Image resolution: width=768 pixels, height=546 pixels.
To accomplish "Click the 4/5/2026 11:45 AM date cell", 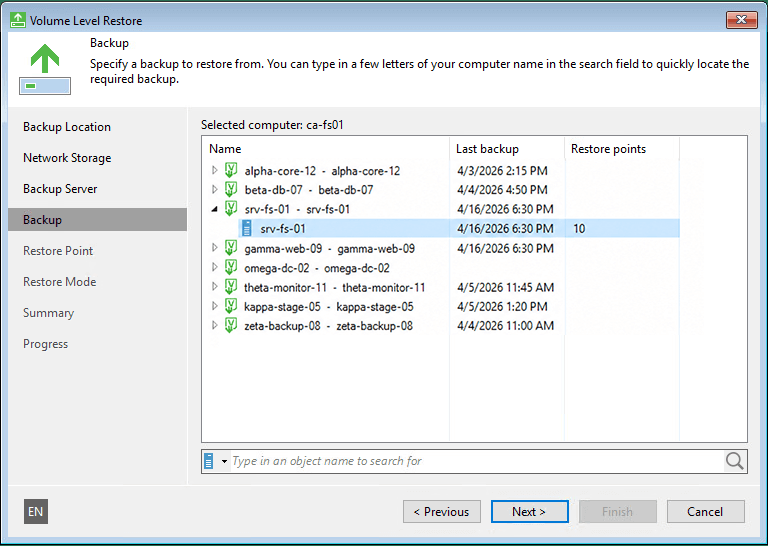I will click(505, 287).
